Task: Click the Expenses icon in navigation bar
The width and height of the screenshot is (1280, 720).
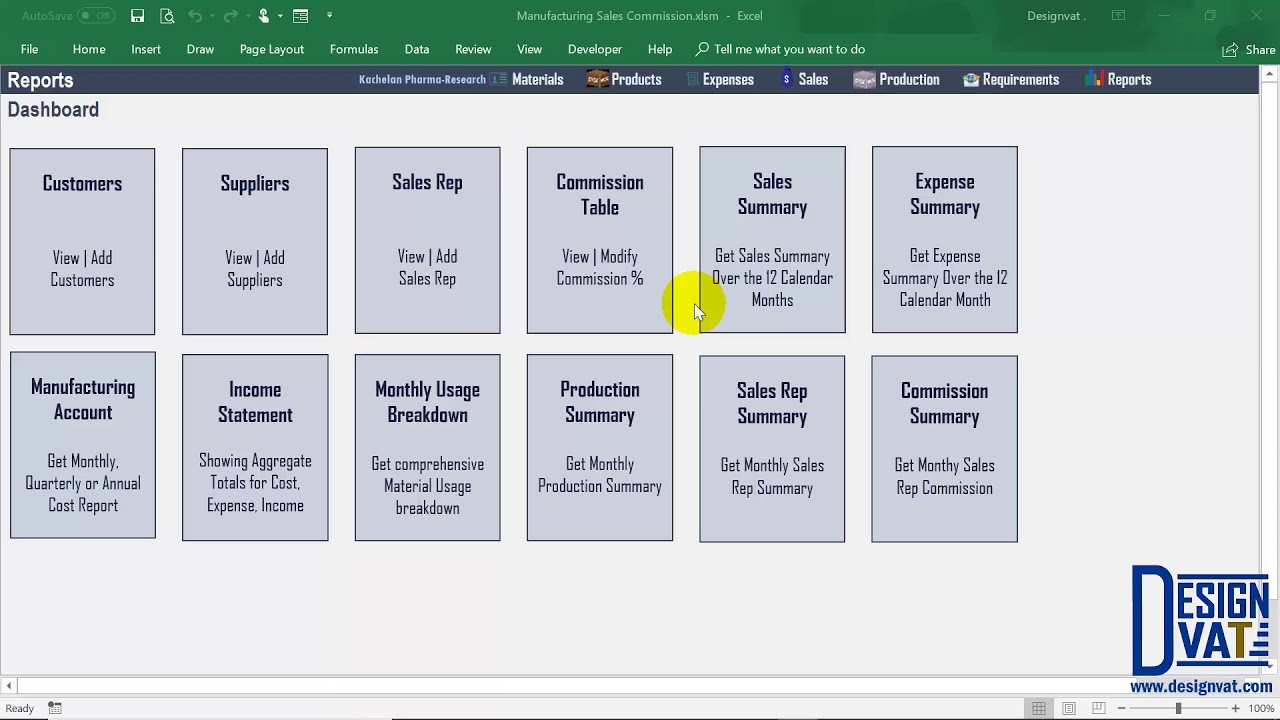Action: (x=692, y=79)
